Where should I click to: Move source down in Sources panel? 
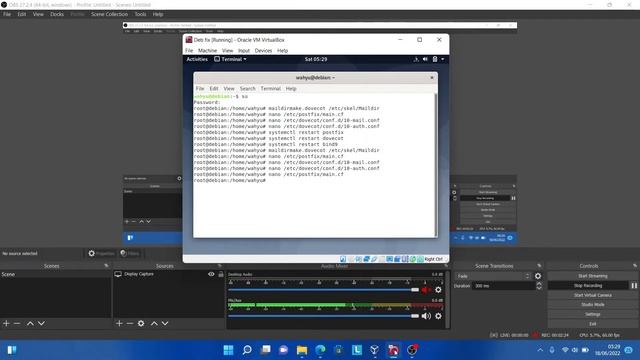click(165, 323)
